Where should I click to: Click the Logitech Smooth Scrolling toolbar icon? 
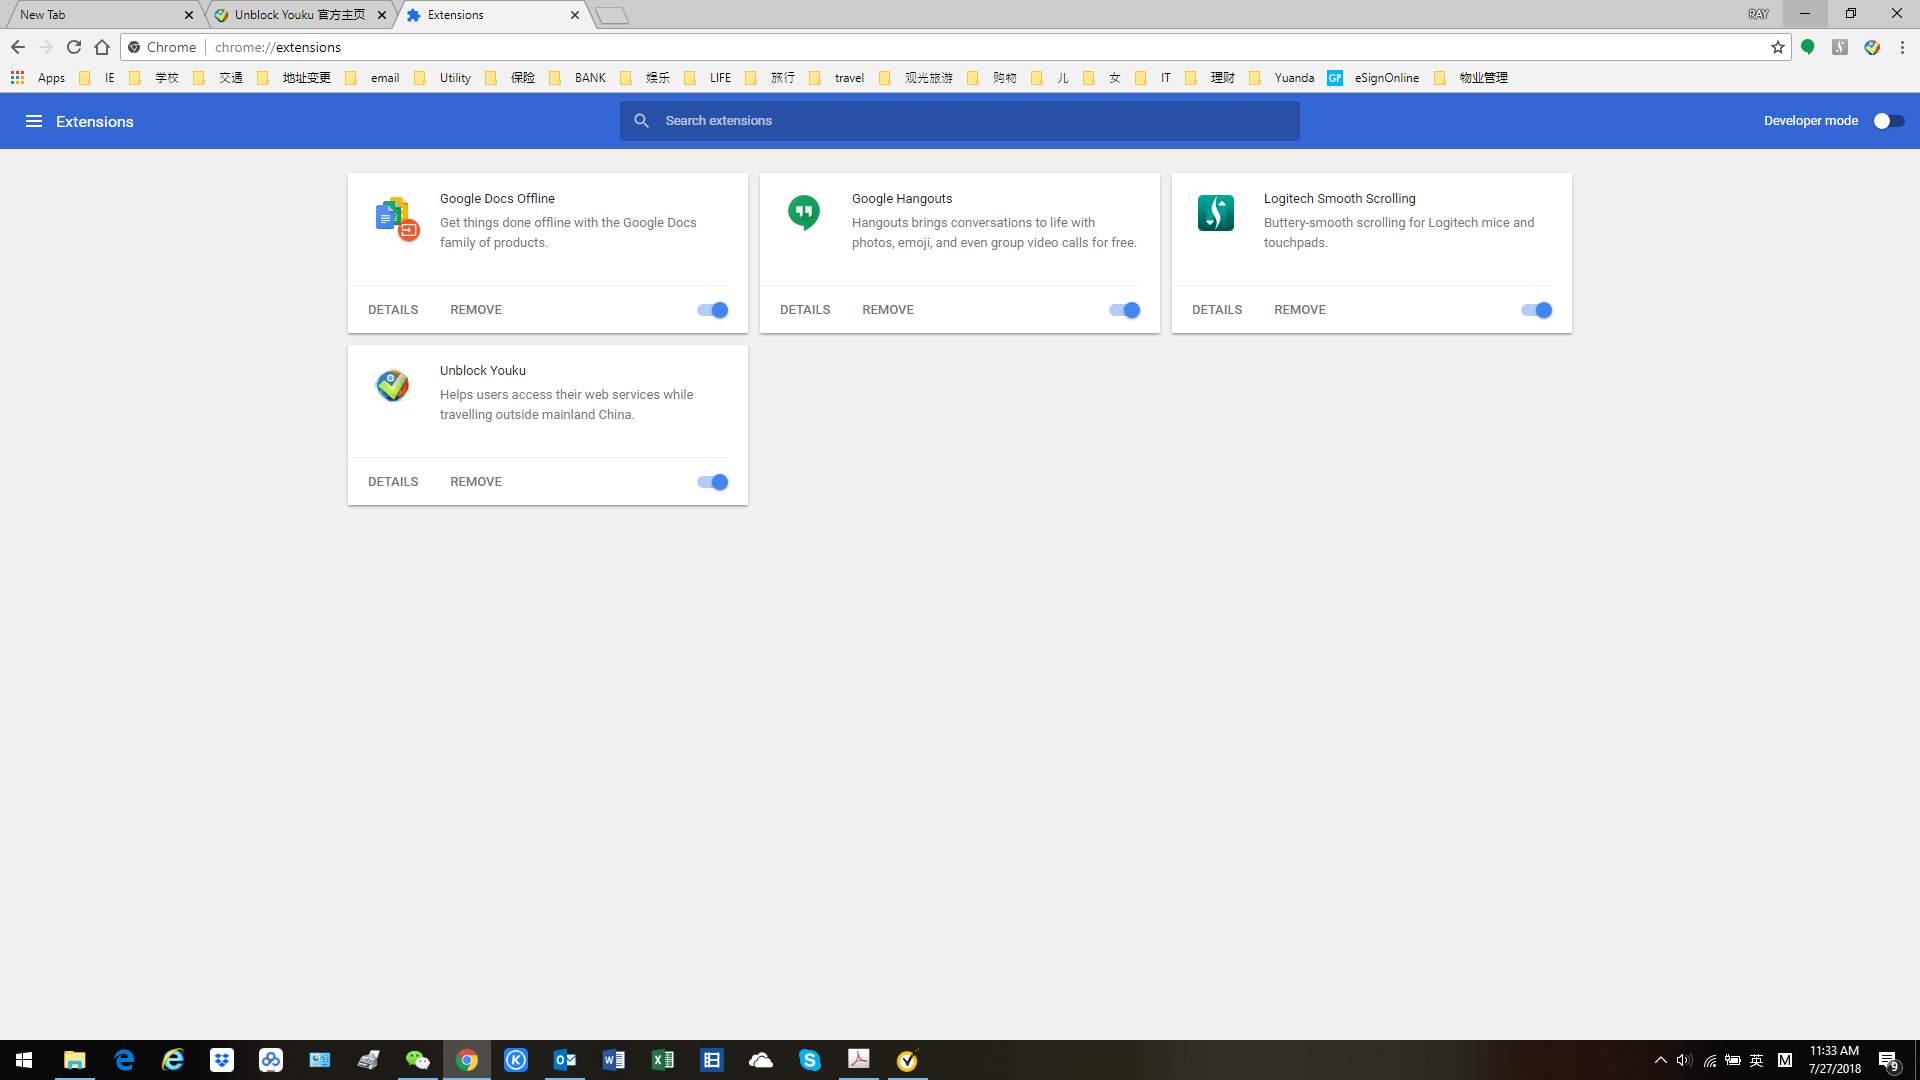point(1839,47)
